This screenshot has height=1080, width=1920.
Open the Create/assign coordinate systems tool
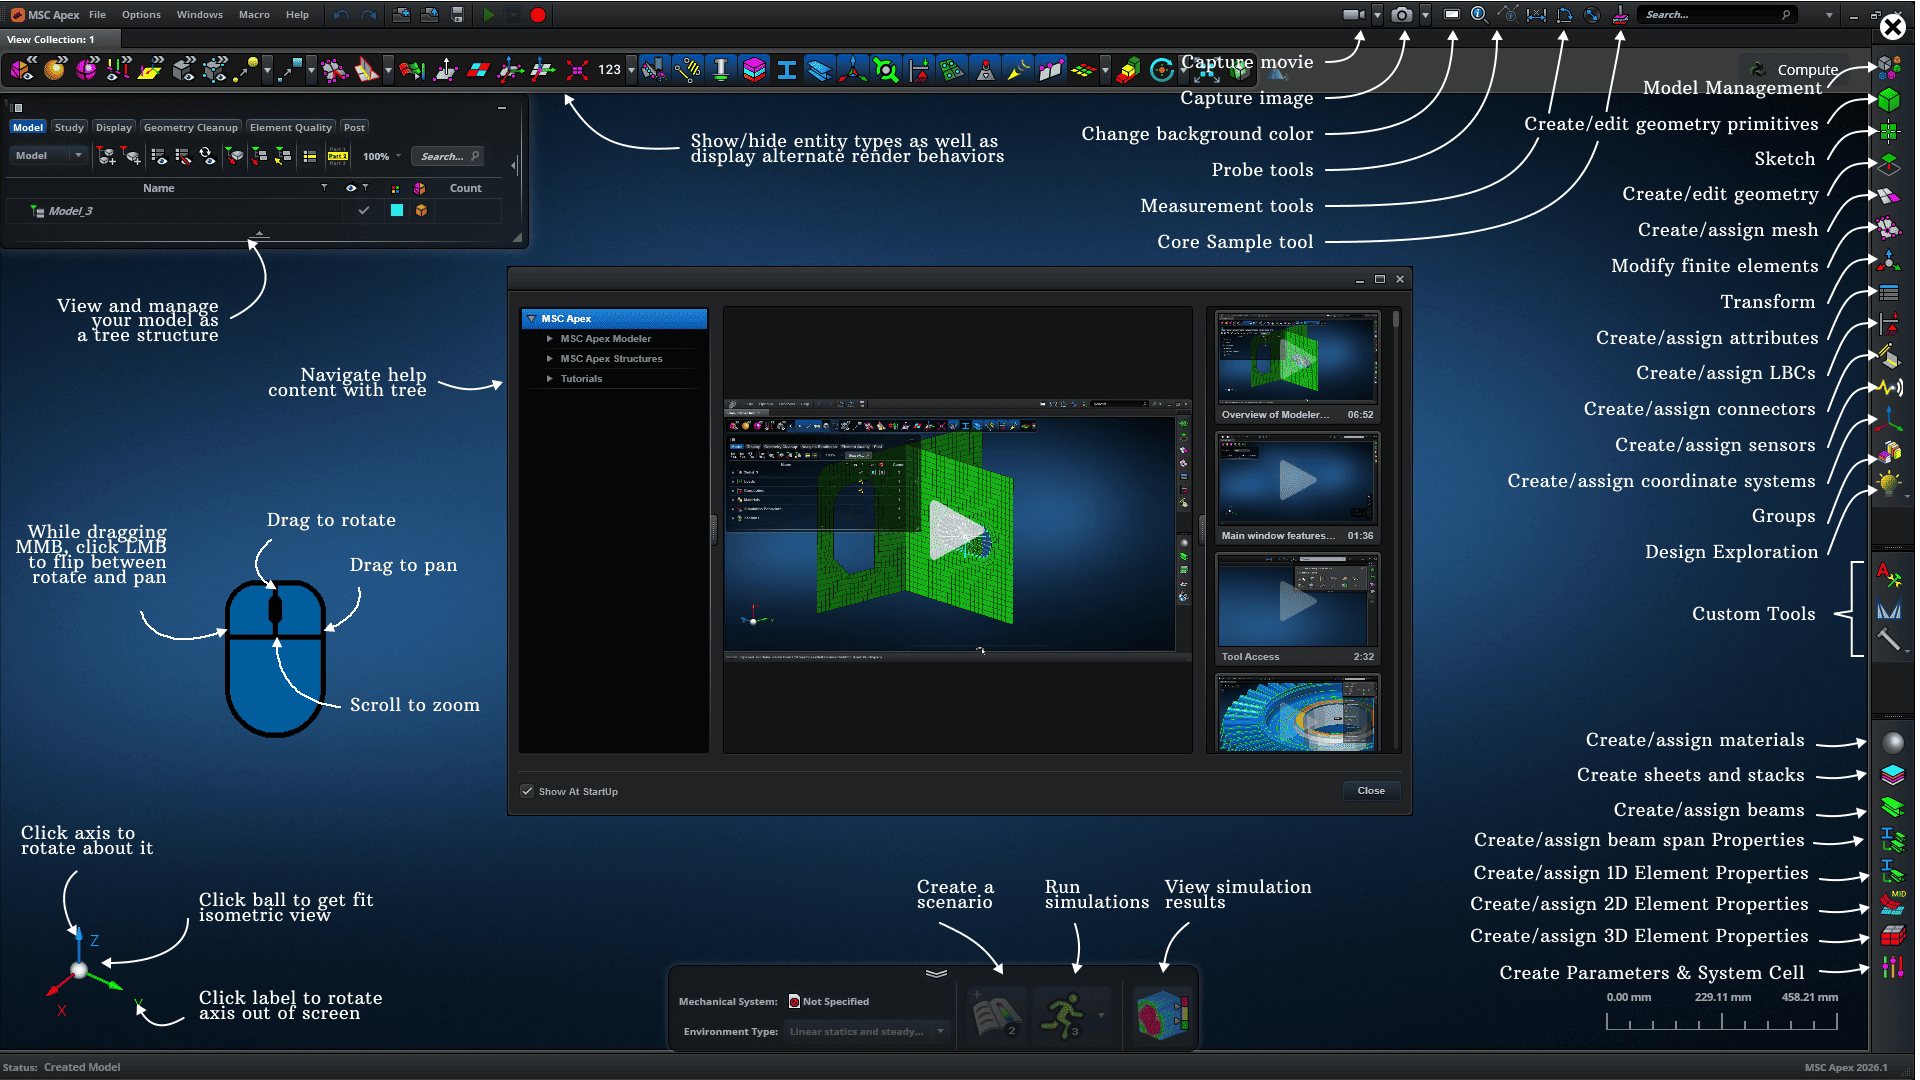tap(1889, 419)
